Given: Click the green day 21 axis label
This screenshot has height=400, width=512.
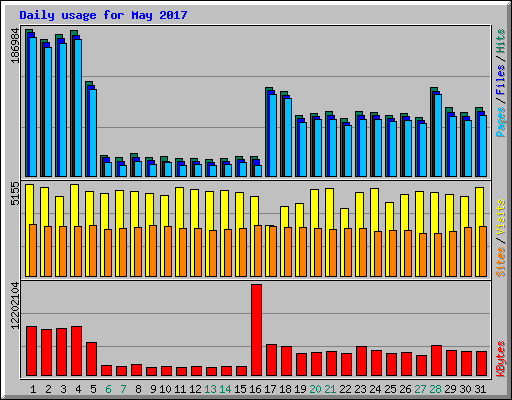Looking at the screenshot, I should coord(330,389).
